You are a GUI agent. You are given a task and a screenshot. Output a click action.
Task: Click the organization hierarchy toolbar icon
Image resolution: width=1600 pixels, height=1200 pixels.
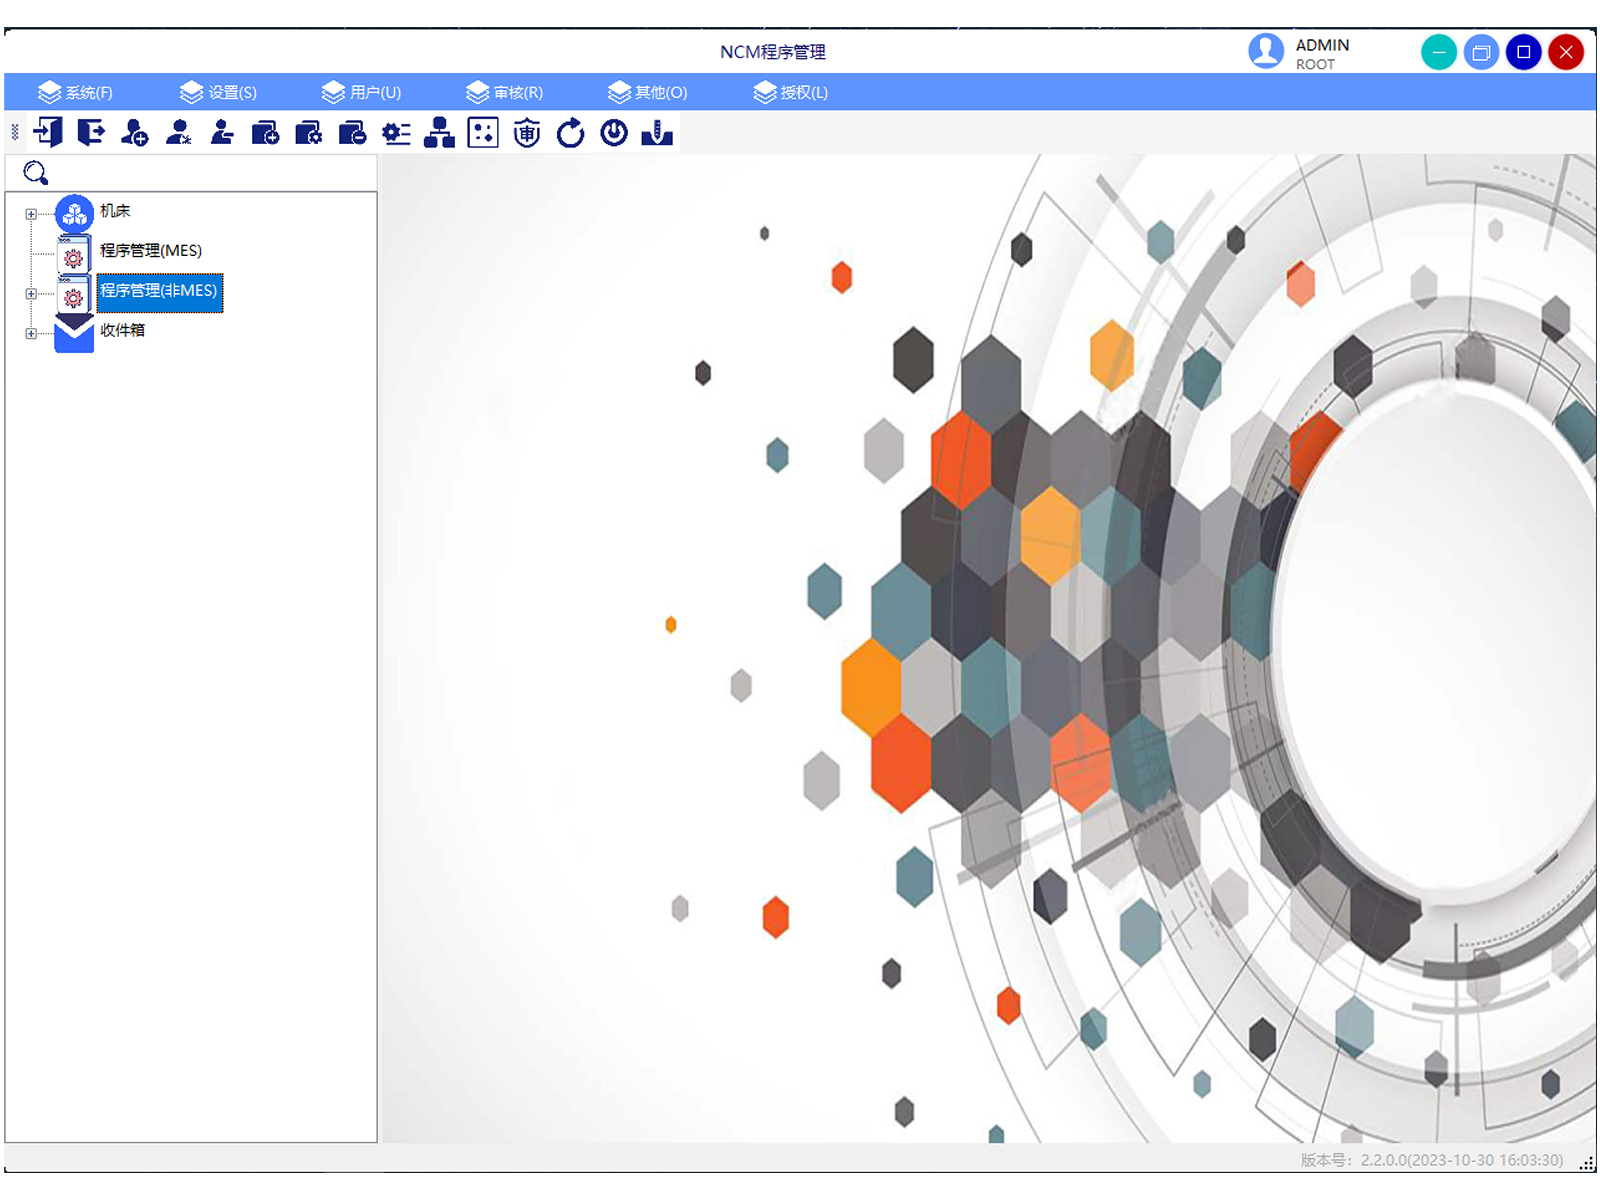pyautogui.click(x=439, y=132)
